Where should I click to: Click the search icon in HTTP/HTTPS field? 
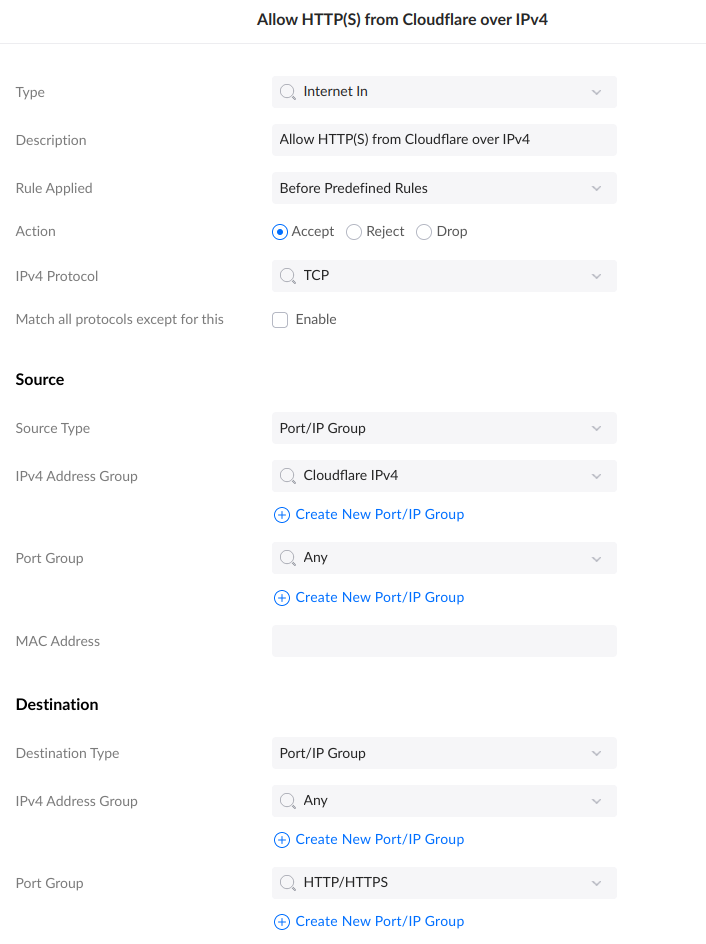pyautogui.click(x=287, y=883)
